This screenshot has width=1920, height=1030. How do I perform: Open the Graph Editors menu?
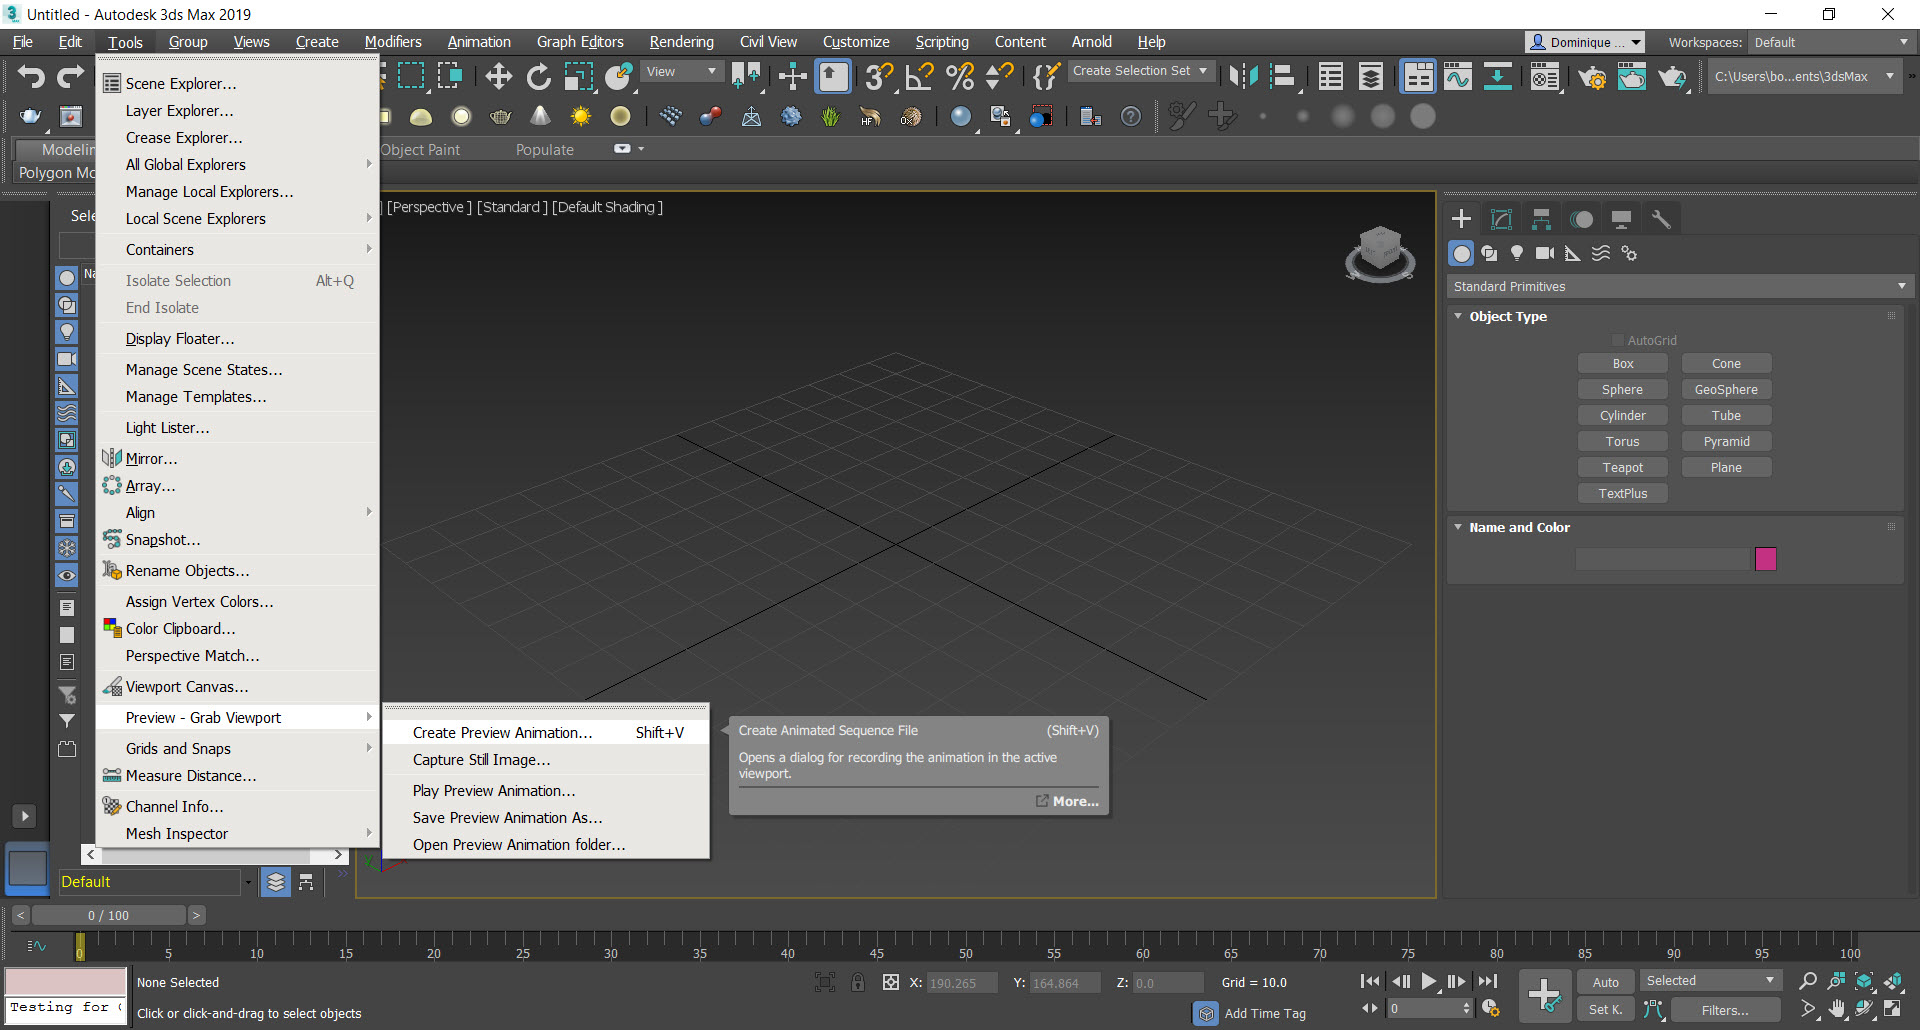click(580, 42)
